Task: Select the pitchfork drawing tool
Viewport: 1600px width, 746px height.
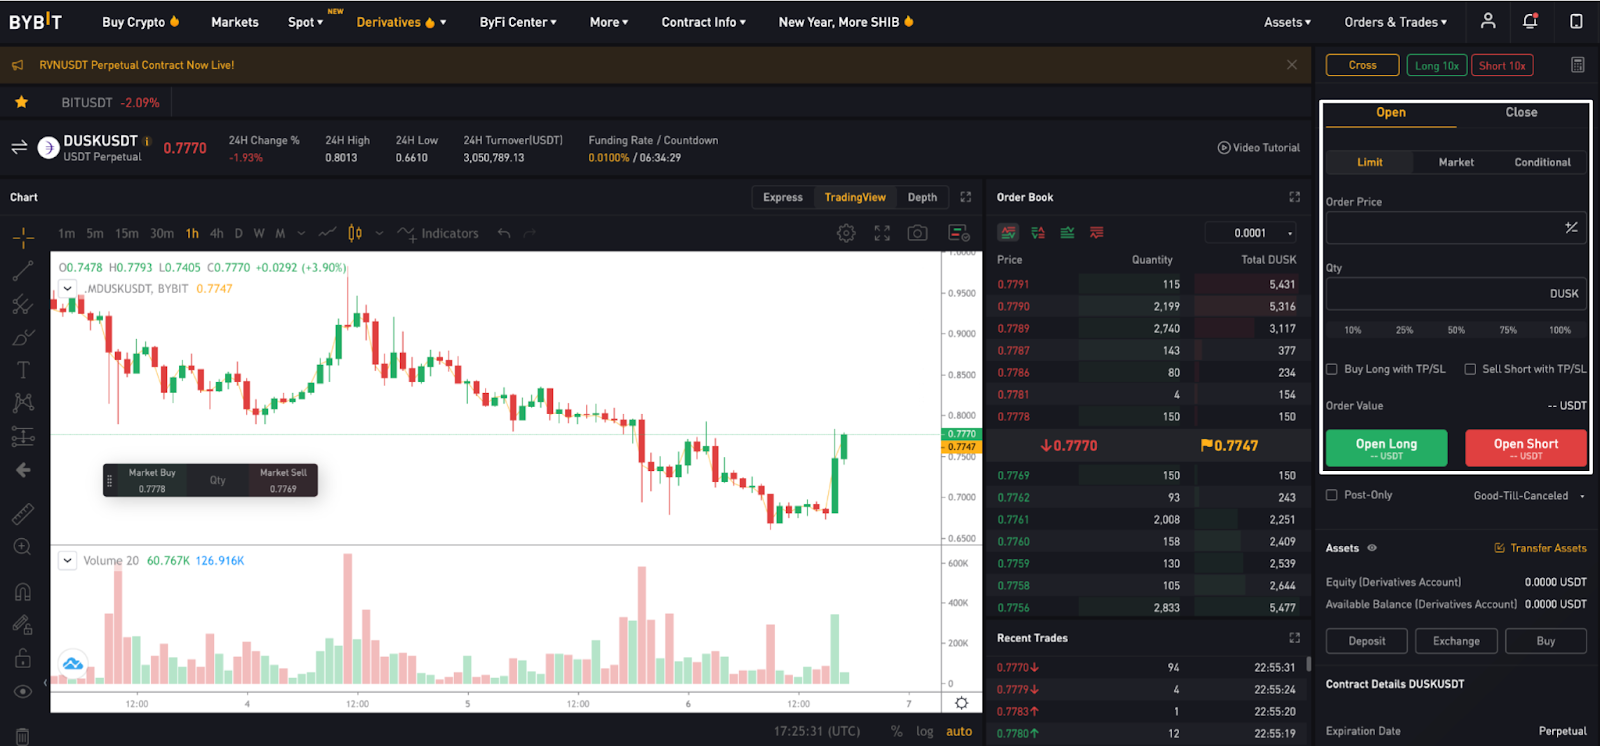Action: coord(23,304)
